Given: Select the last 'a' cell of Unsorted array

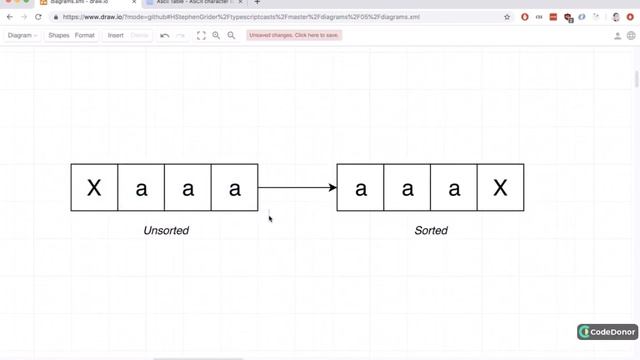Looking at the screenshot, I should (235, 187).
